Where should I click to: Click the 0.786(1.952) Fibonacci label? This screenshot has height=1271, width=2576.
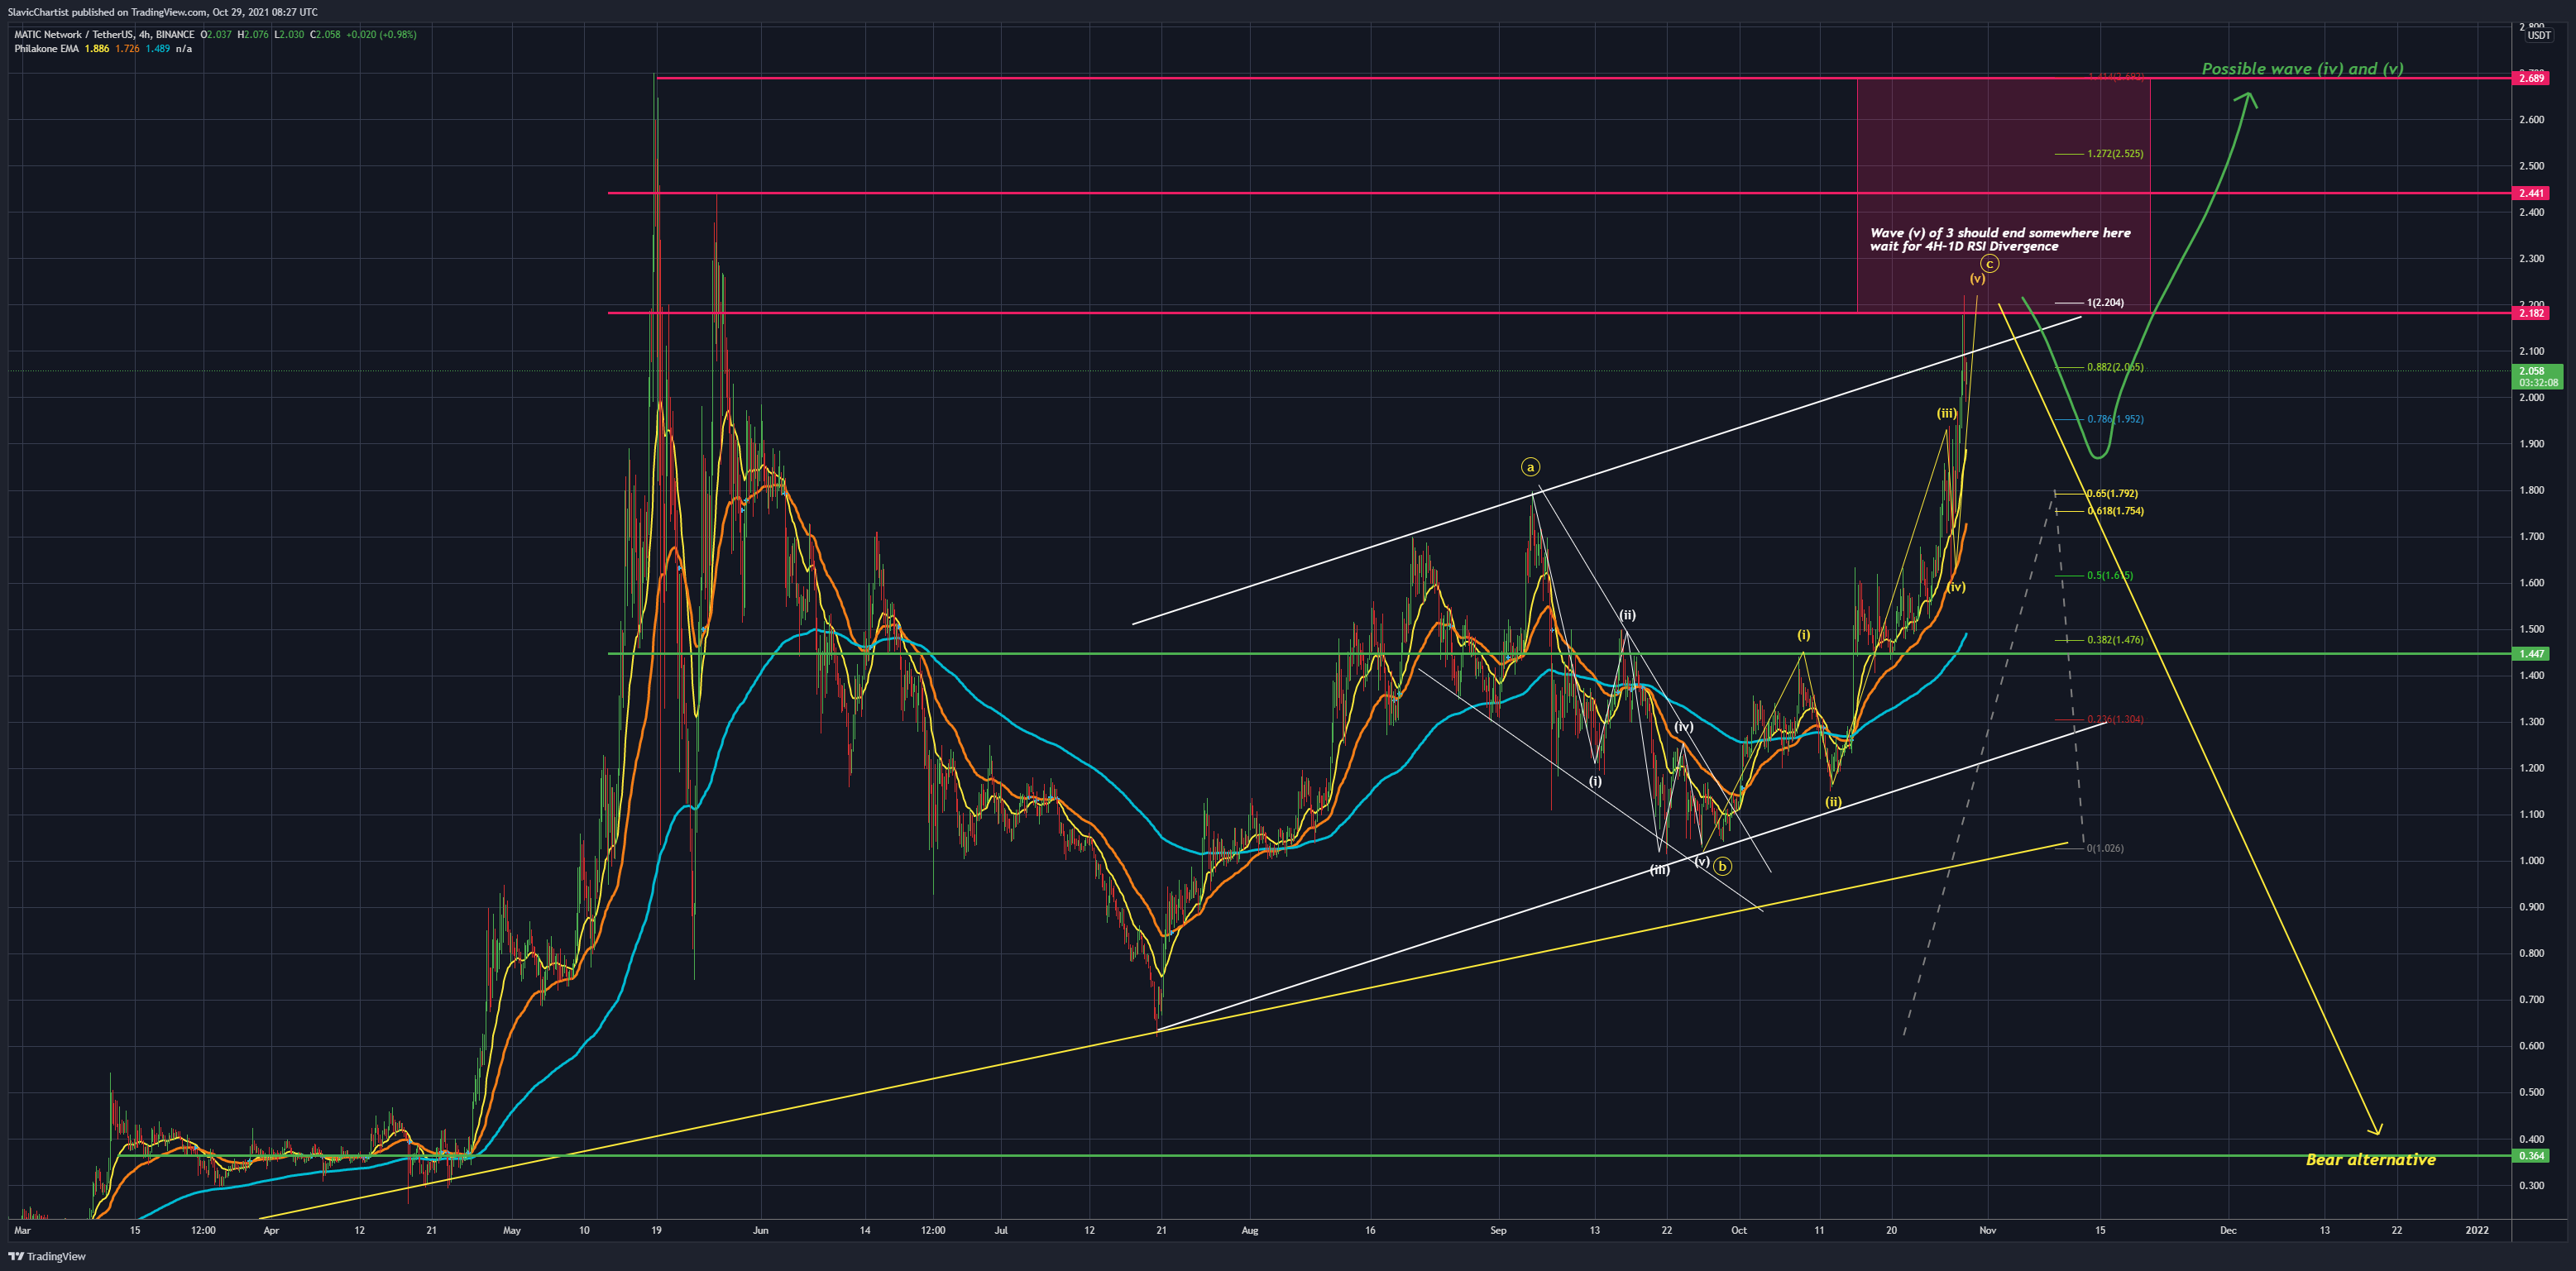coord(2115,419)
